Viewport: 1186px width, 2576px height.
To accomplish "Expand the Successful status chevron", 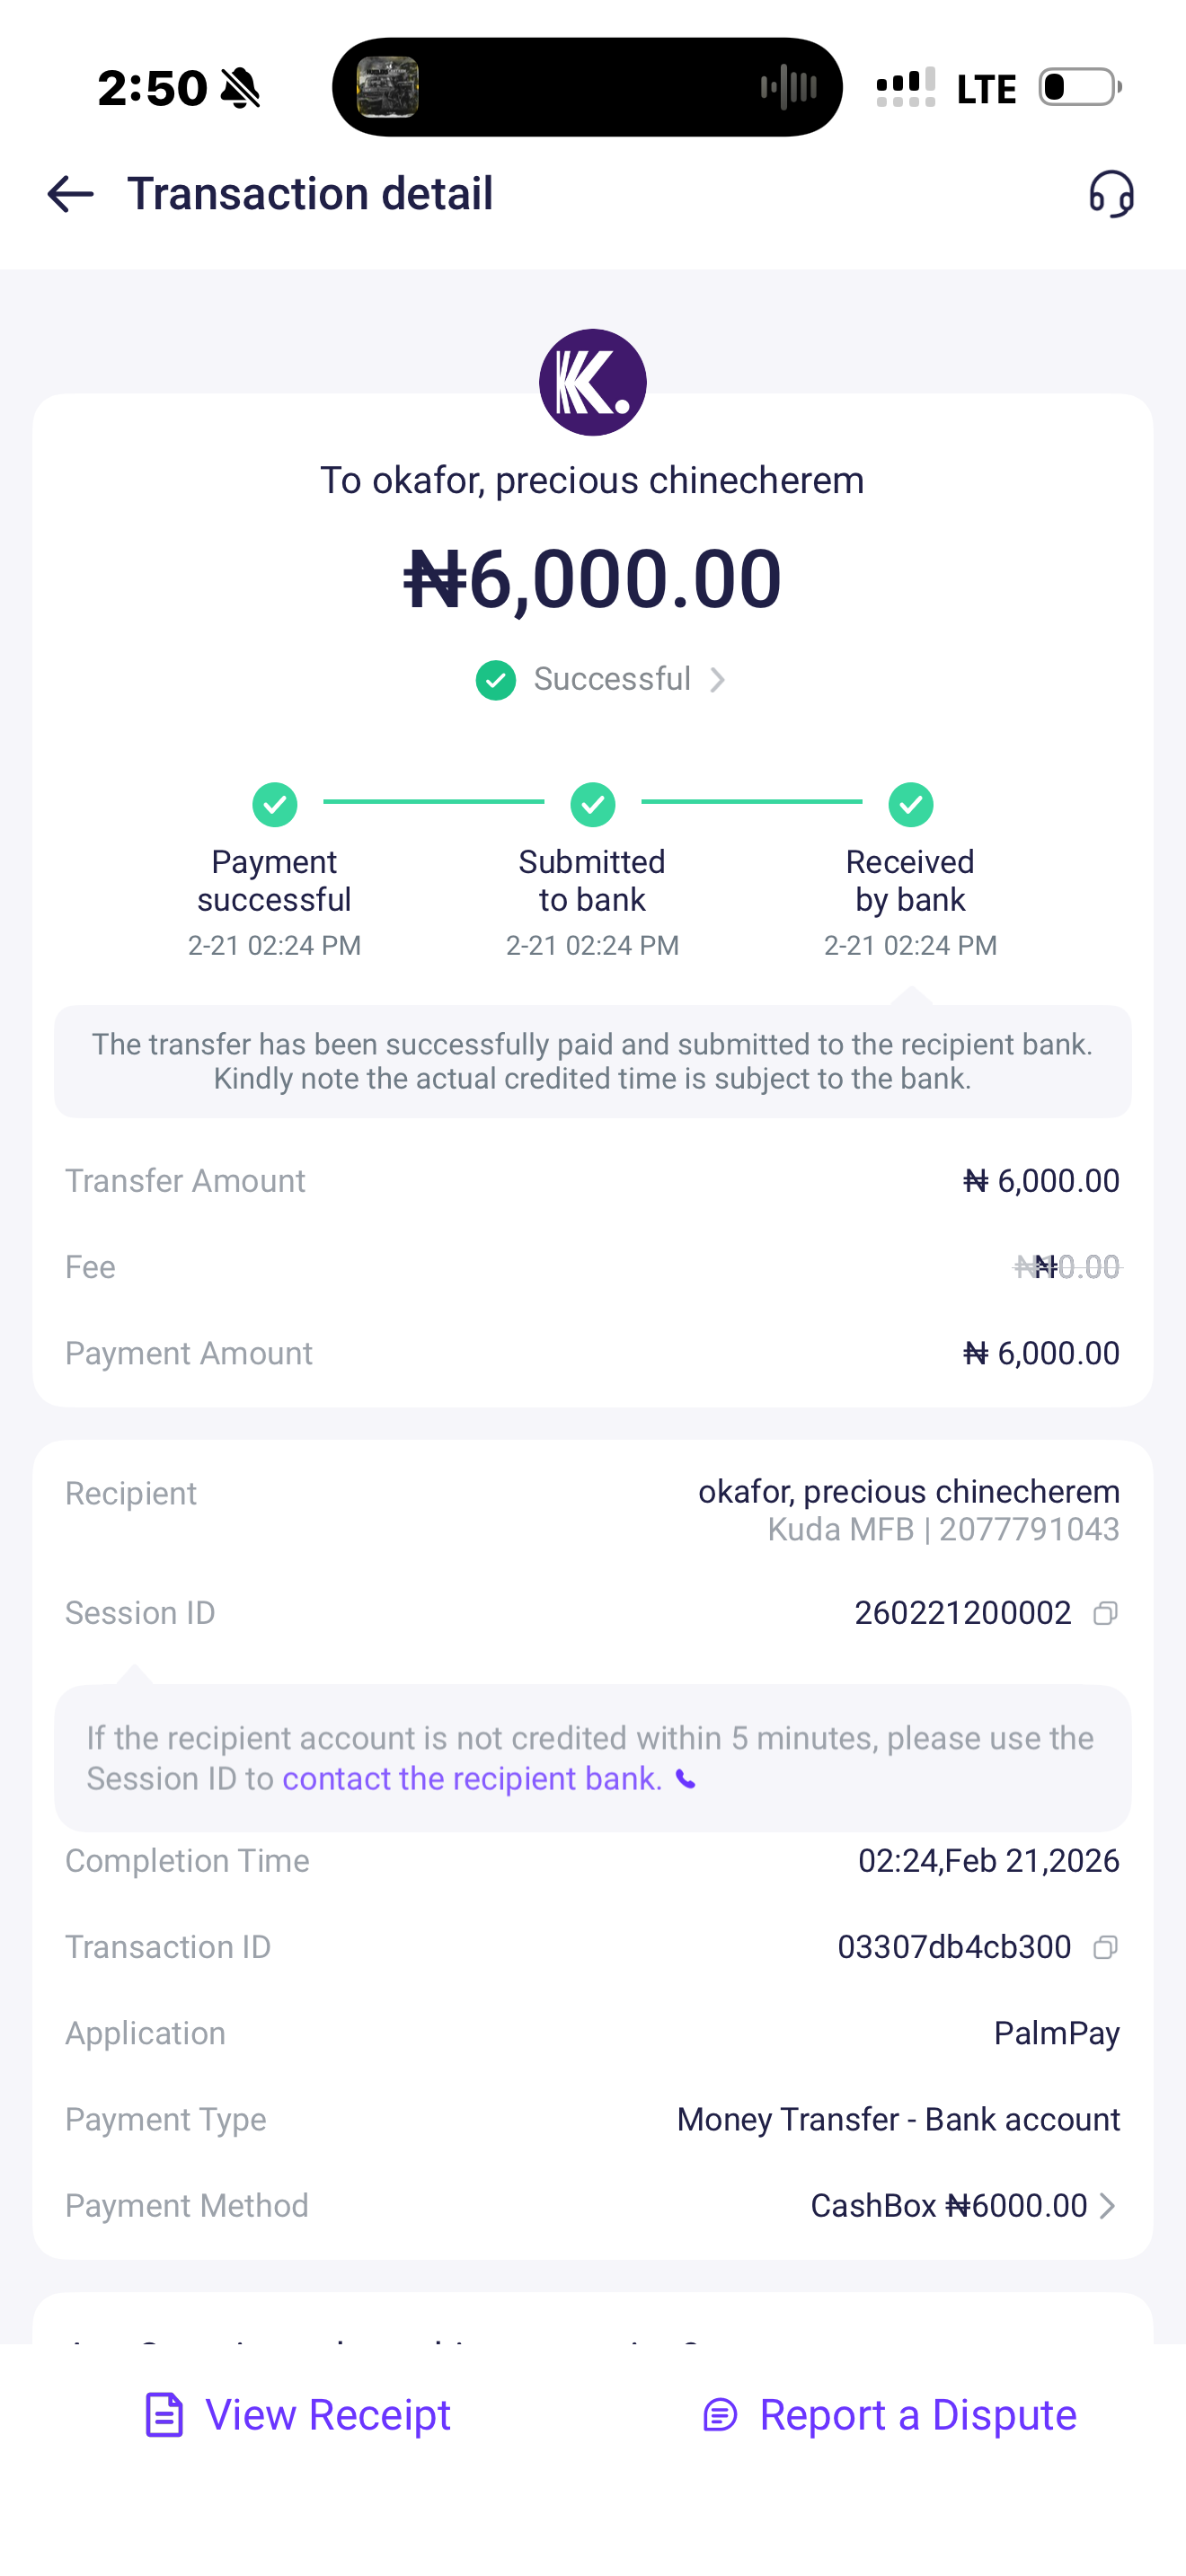I will (x=718, y=680).
